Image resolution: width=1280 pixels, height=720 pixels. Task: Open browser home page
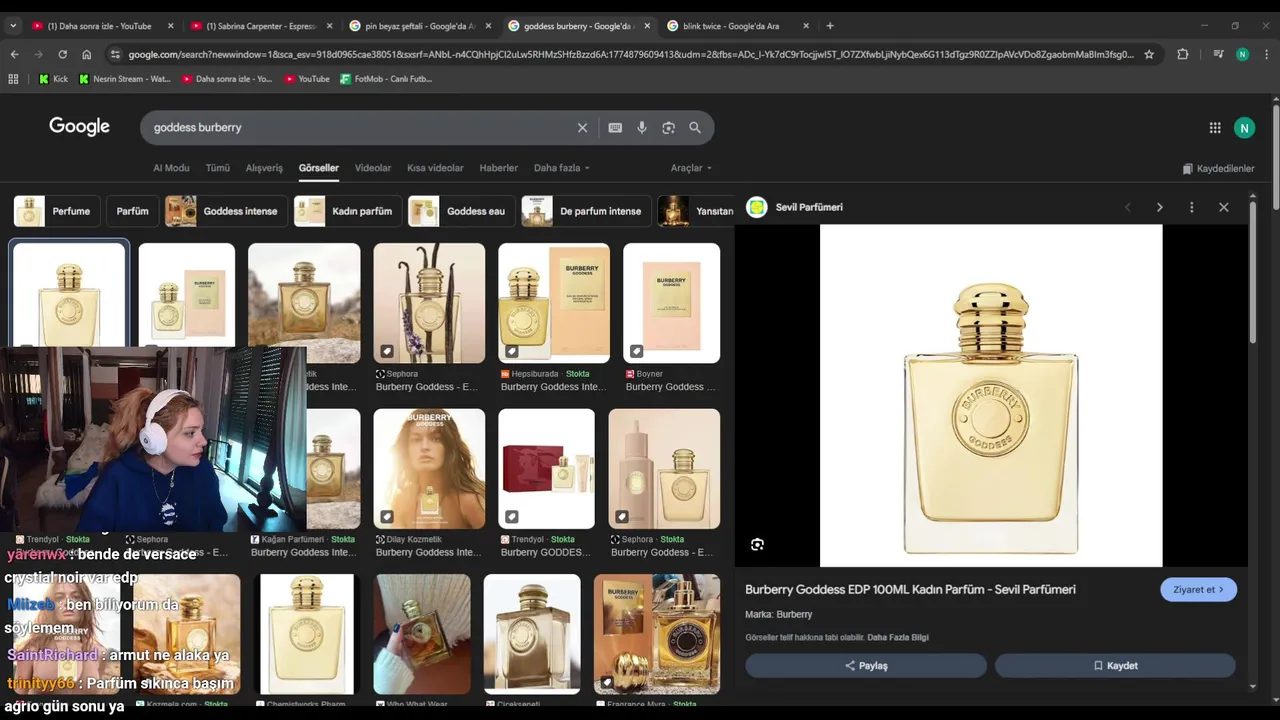[x=87, y=54]
